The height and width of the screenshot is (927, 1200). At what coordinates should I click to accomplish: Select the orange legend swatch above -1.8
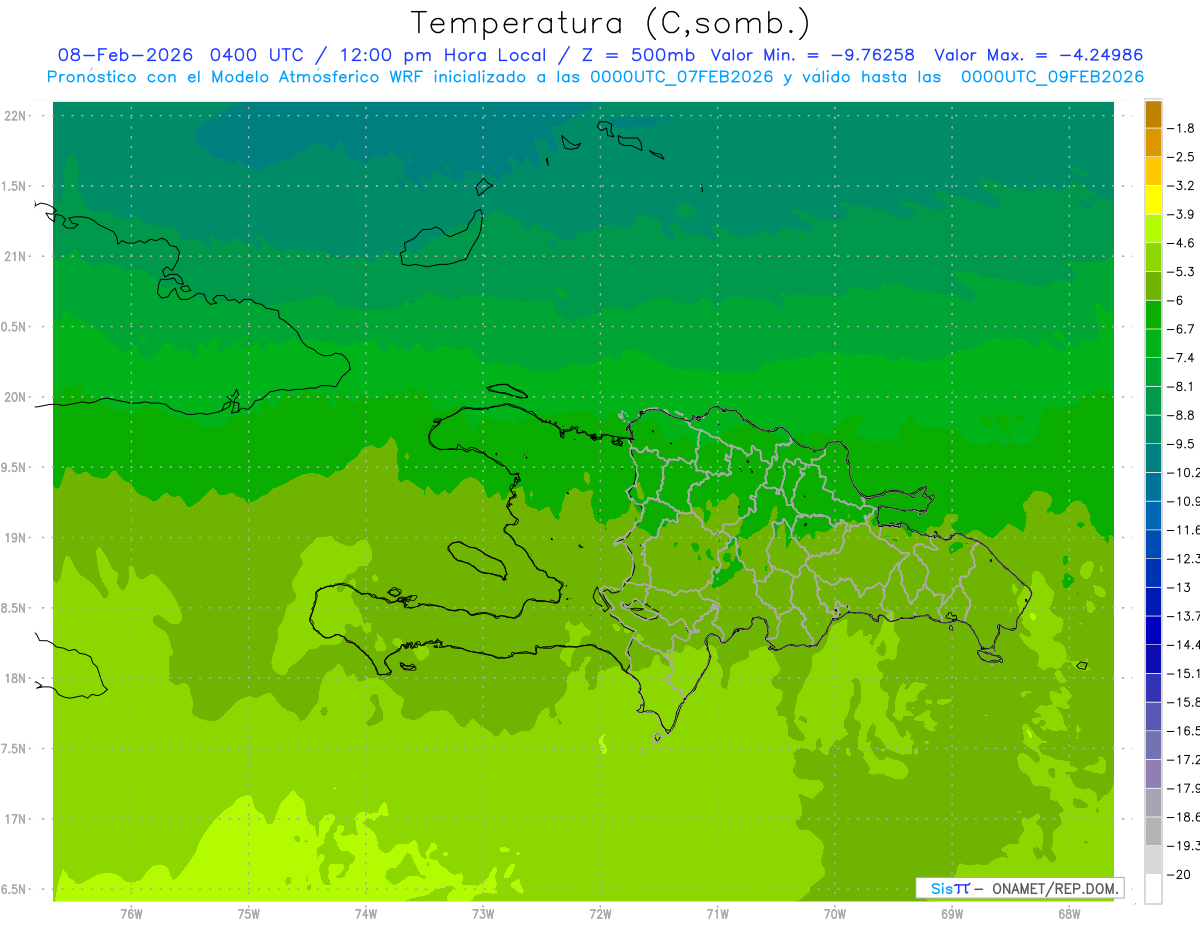(x=1154, y=114)
